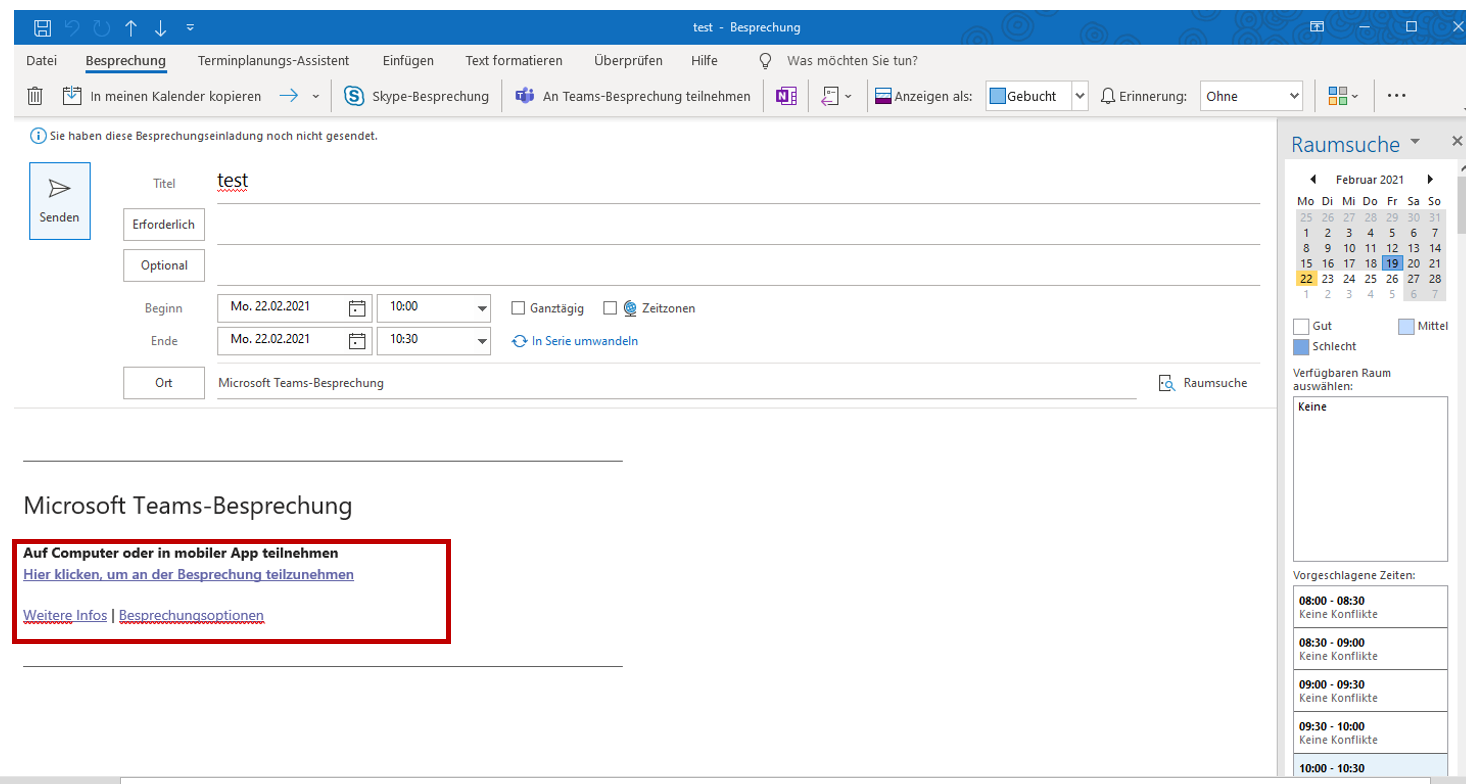Click the trash delete icon in toolbar
The height and width of the screenshot is (784, 1466).
(35, 96)
